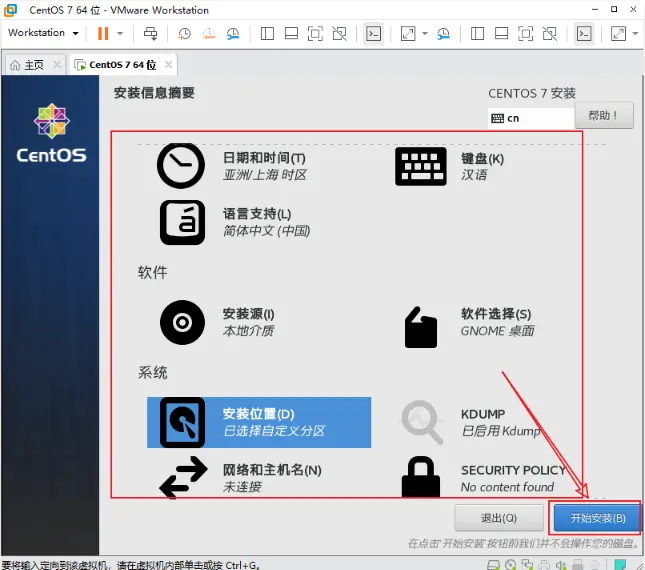Click the 开始安装(B) begin installation button

tap(597, 518)
